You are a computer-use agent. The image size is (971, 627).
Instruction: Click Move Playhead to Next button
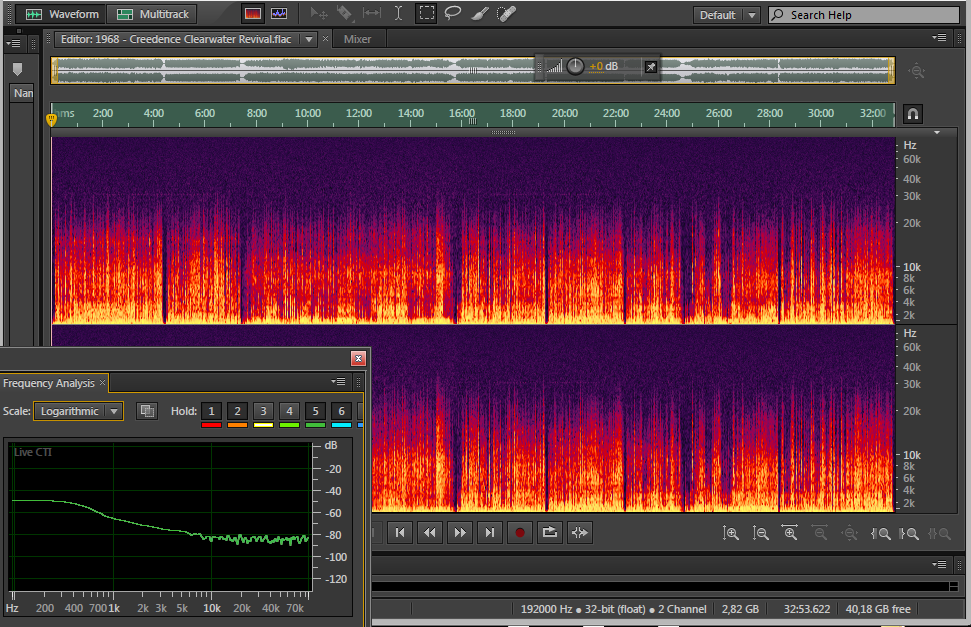click(x=490, y=533)
